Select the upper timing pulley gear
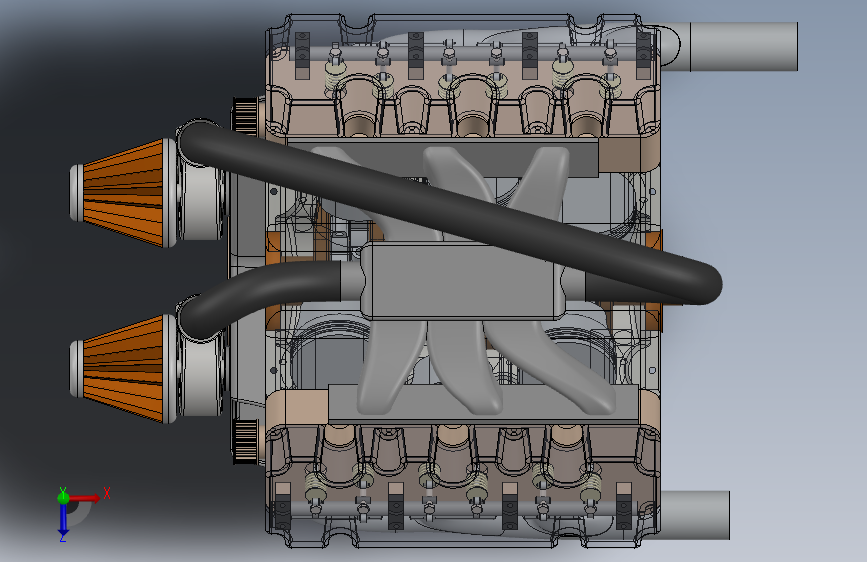Image resolution: width=867 pixels, height=562 pixels. click(245, 117)
